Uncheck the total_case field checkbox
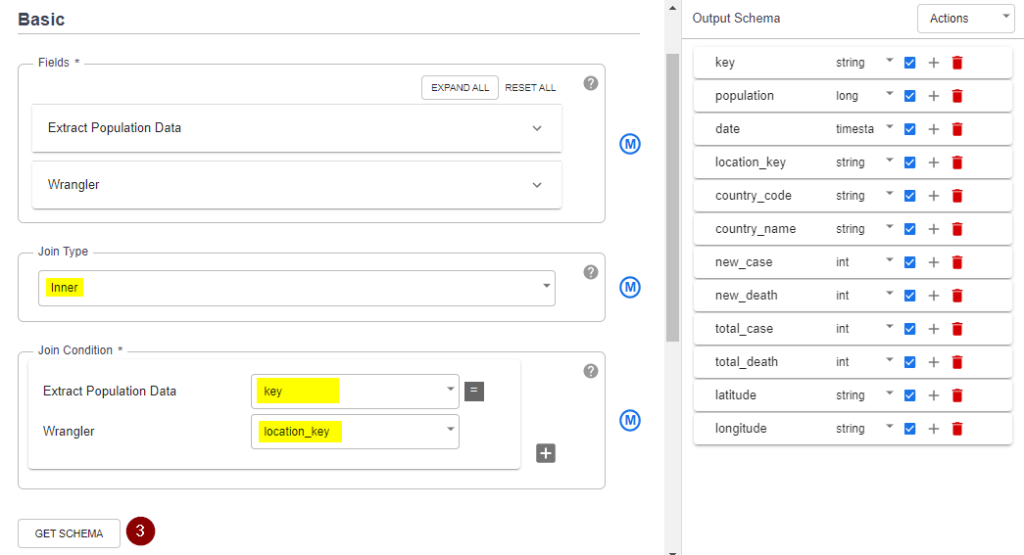 point(910,329)
